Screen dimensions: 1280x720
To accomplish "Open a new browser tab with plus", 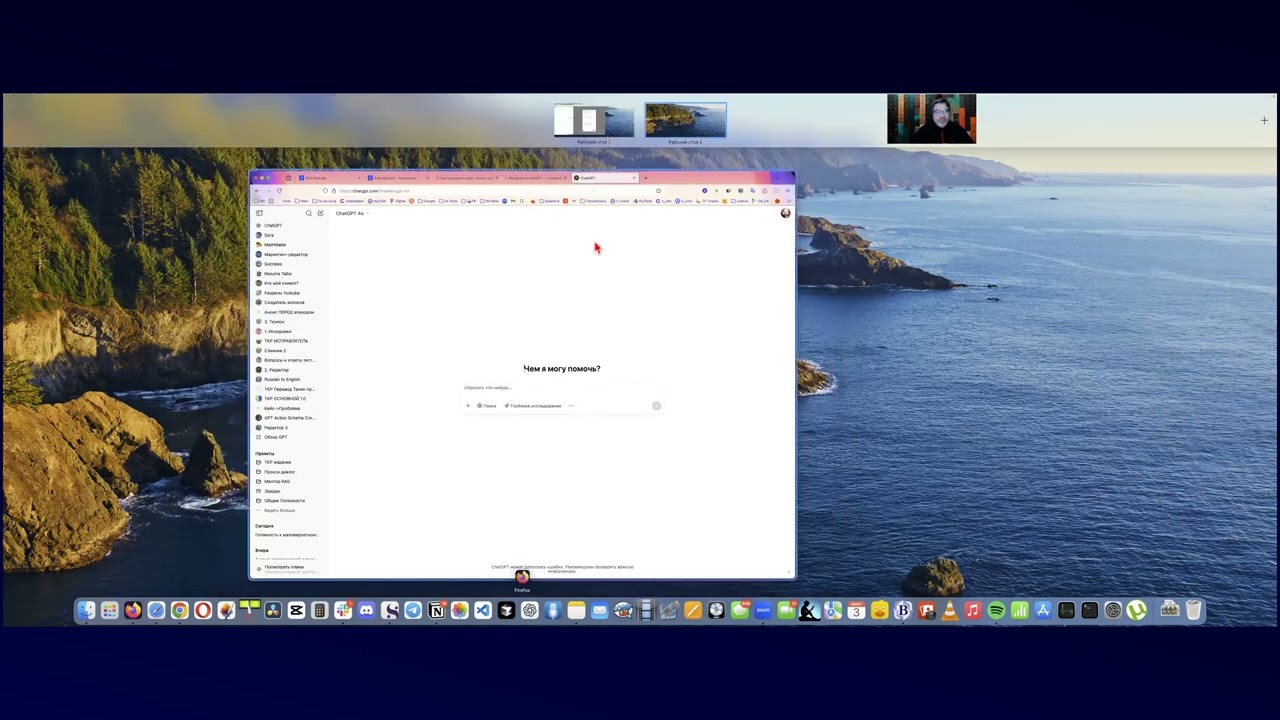I will 645,178.
